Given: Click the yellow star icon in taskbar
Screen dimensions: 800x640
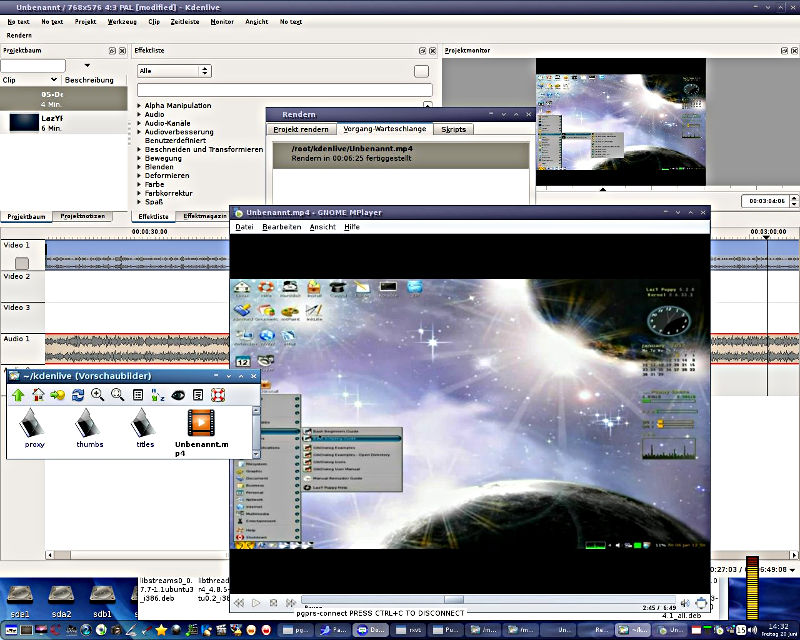Looking at the screenshot, I should [x=161, y=630].
